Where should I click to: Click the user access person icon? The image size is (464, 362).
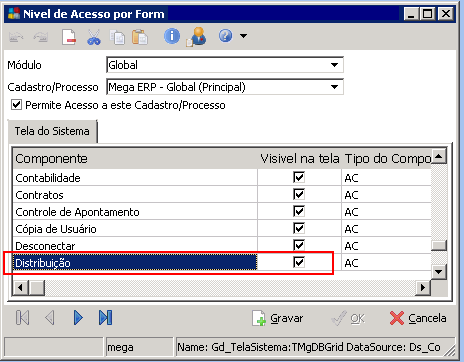tap(196, 36)
